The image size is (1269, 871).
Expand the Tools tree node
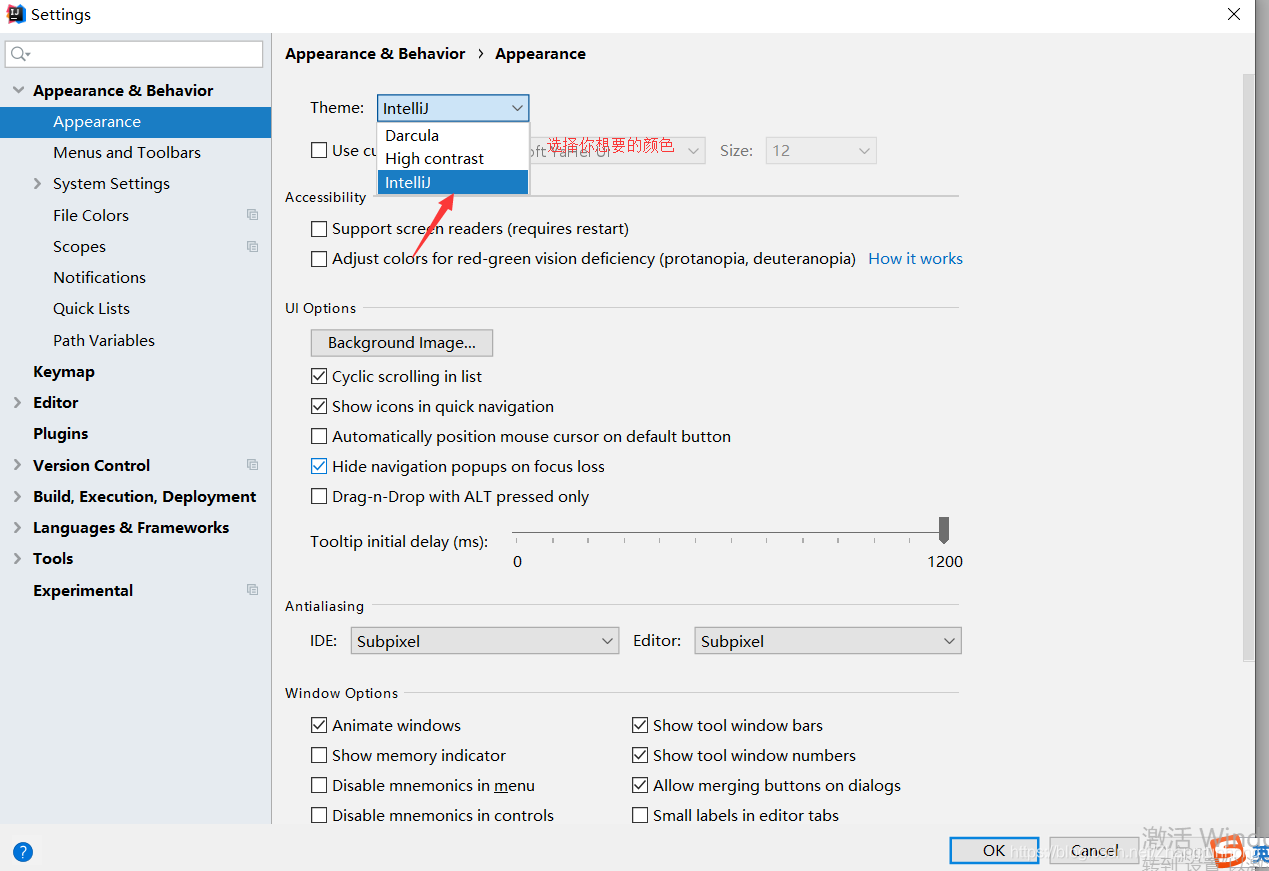(17, 558)
